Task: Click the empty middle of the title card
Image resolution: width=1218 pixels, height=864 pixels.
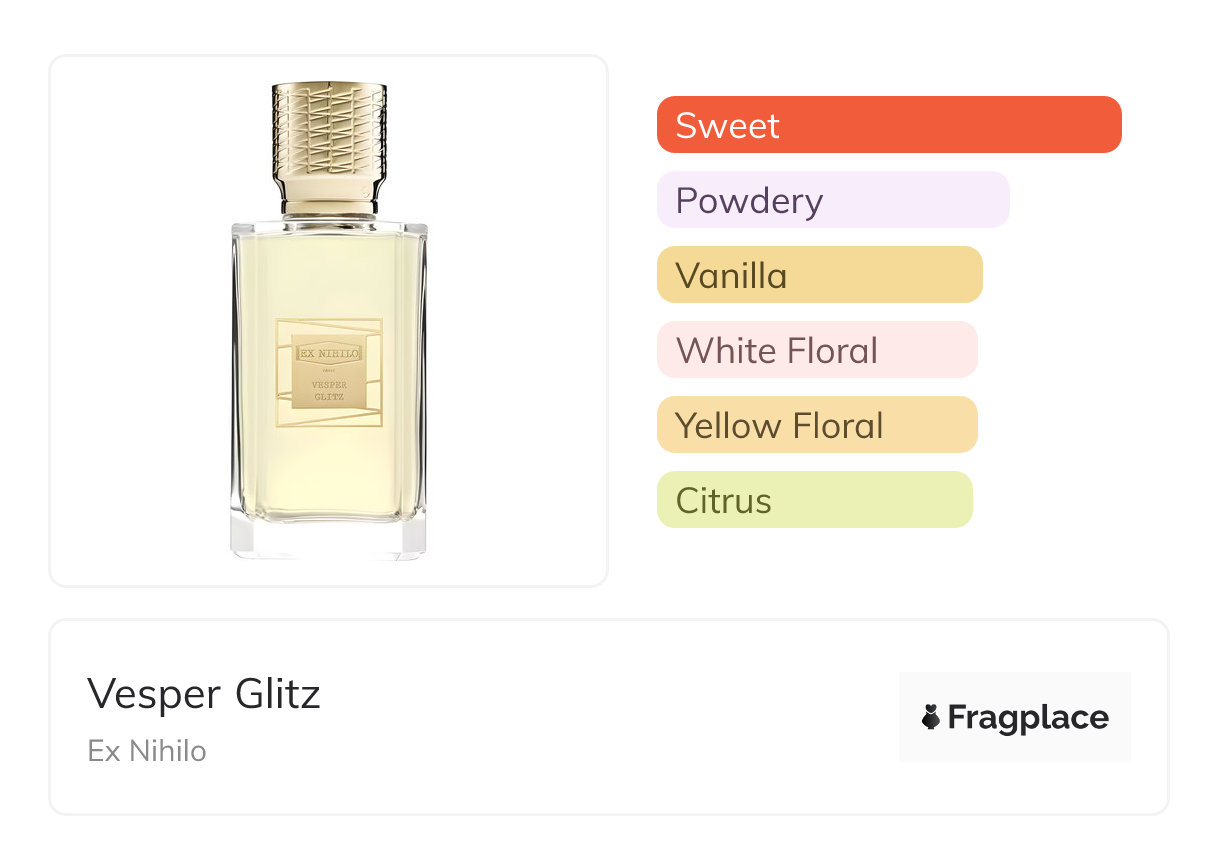Action: 600,717
